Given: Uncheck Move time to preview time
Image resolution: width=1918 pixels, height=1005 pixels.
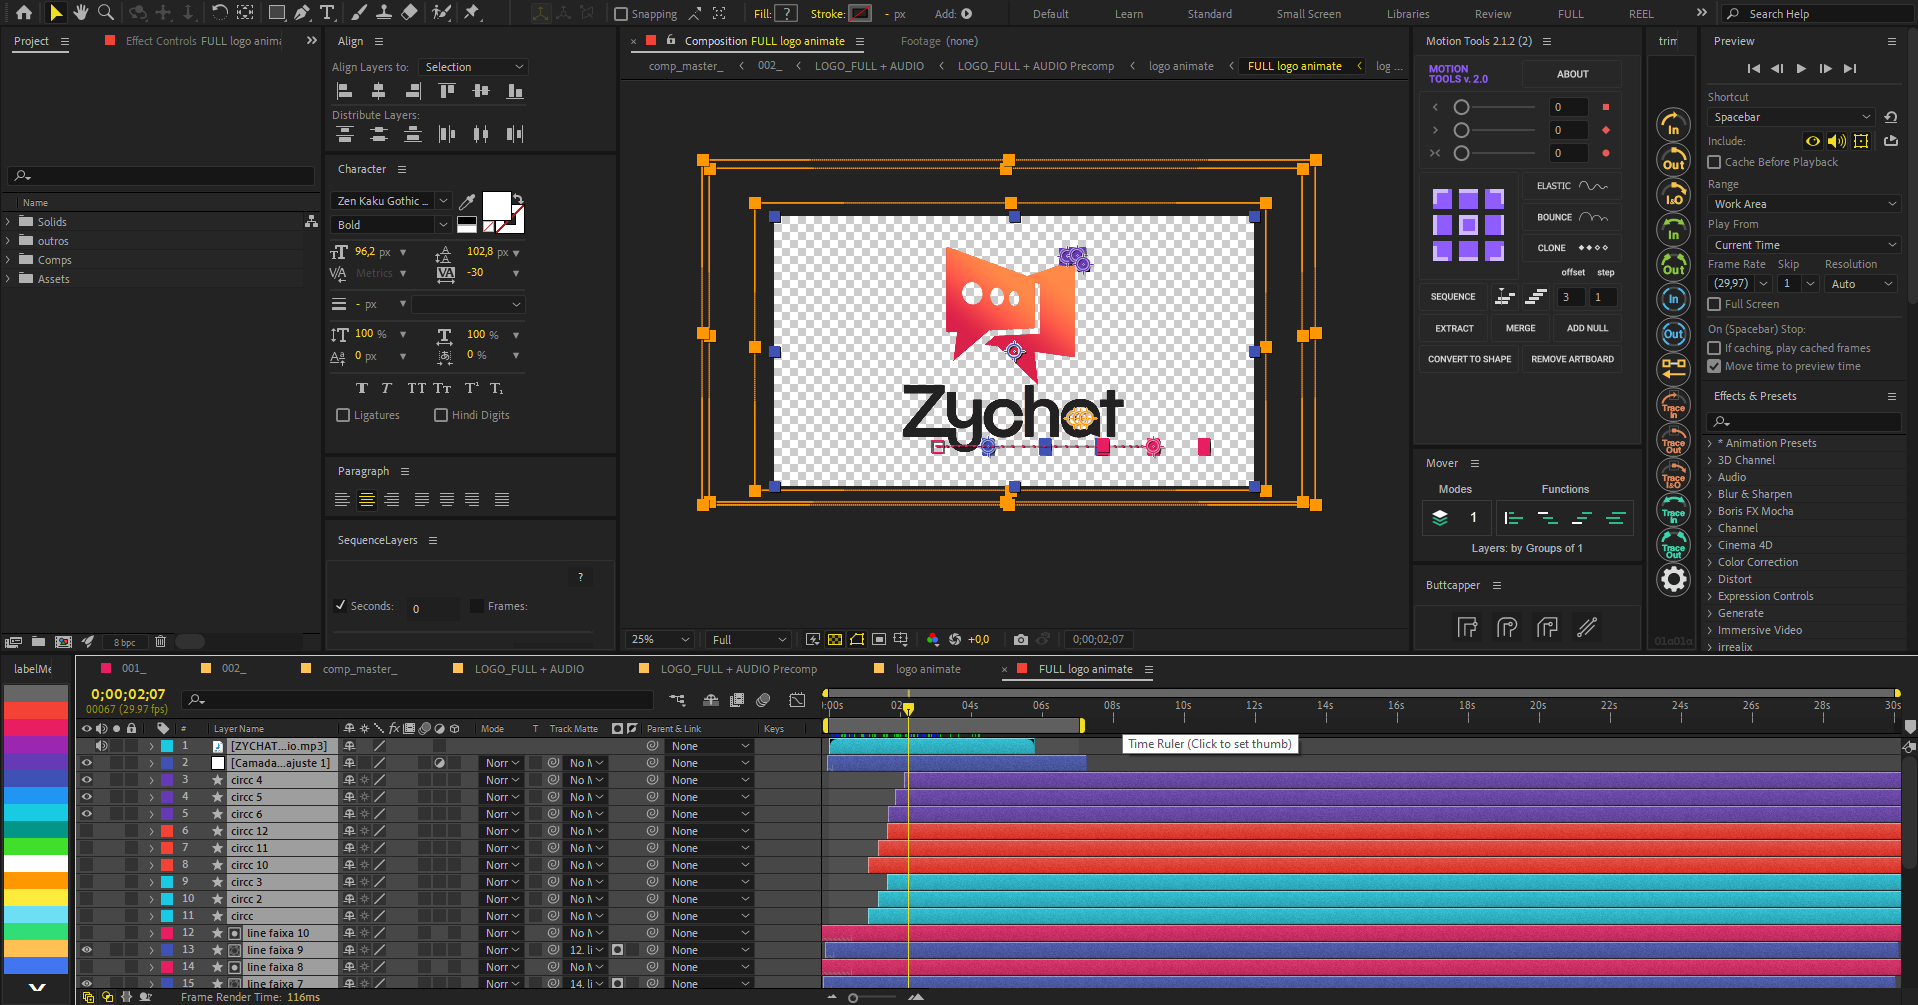Looking at the screenshot, I should click(1714, 366).
